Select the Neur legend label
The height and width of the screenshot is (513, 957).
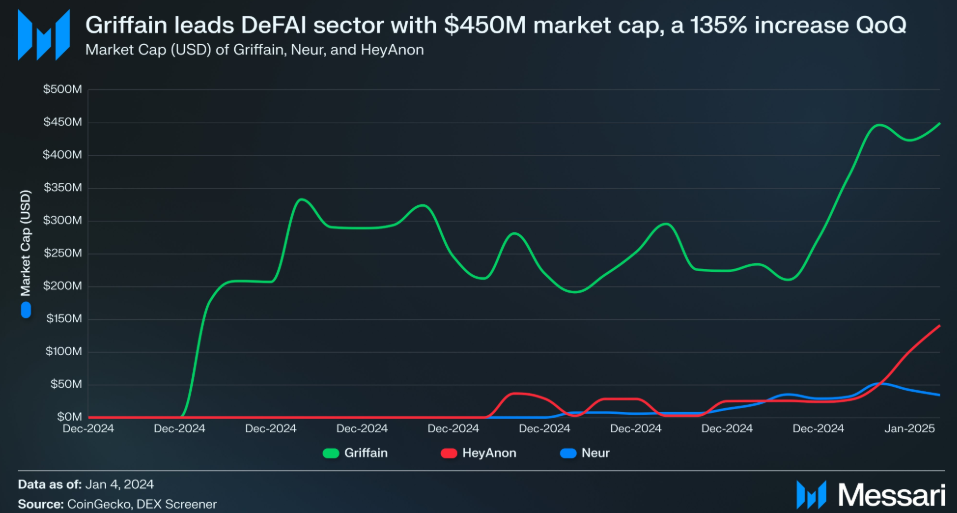pyautogui.click(x=596, y=453)
